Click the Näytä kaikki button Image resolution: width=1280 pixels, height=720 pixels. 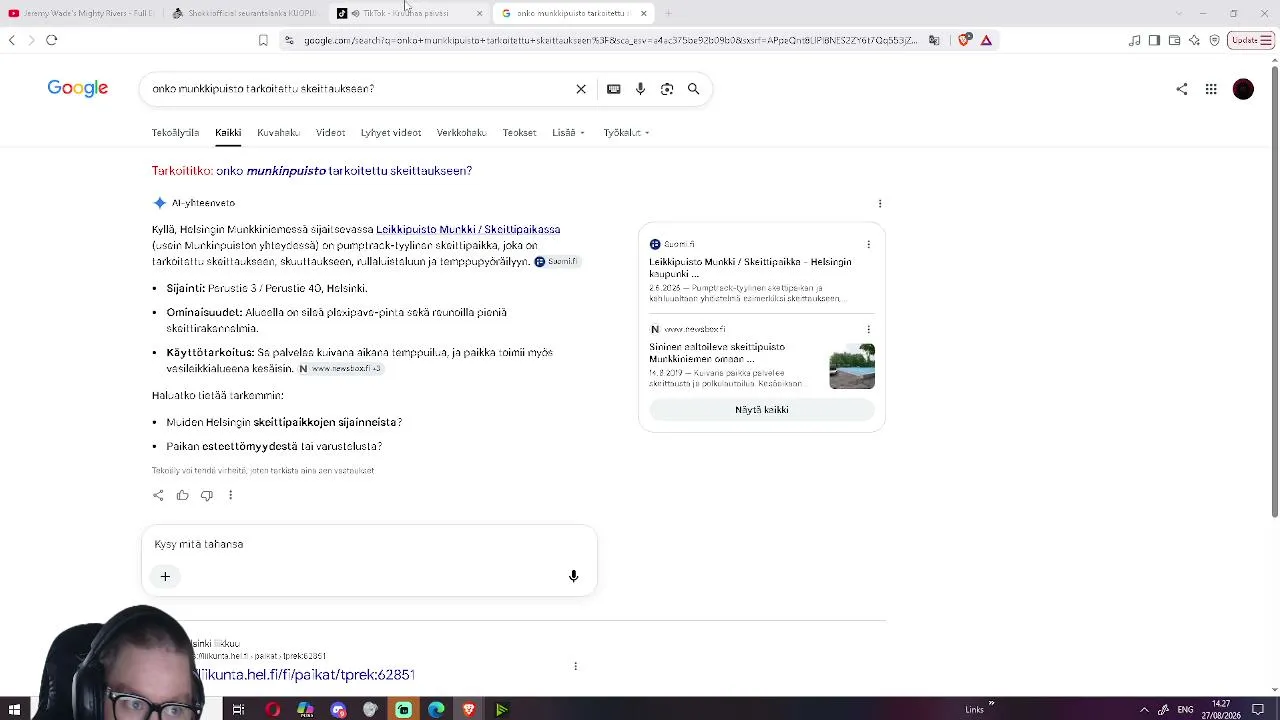coord(762,409)
